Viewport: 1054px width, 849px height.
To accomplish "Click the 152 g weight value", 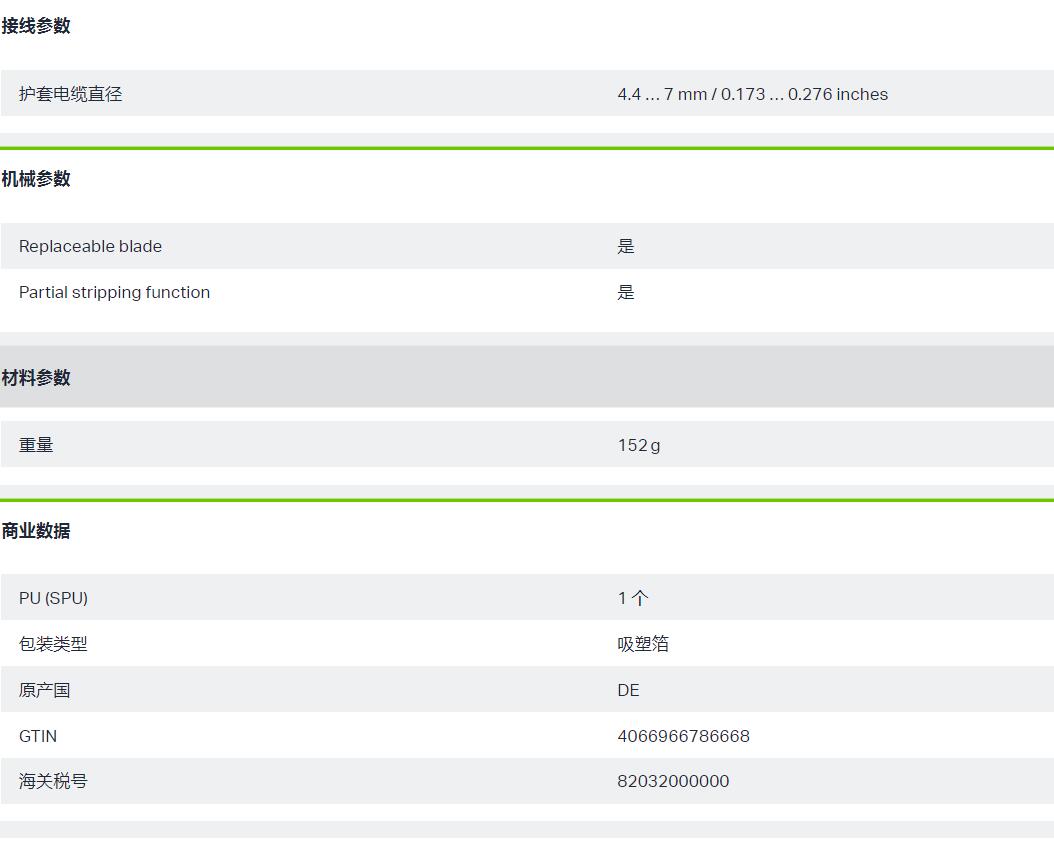I will [x=639, y=445].
